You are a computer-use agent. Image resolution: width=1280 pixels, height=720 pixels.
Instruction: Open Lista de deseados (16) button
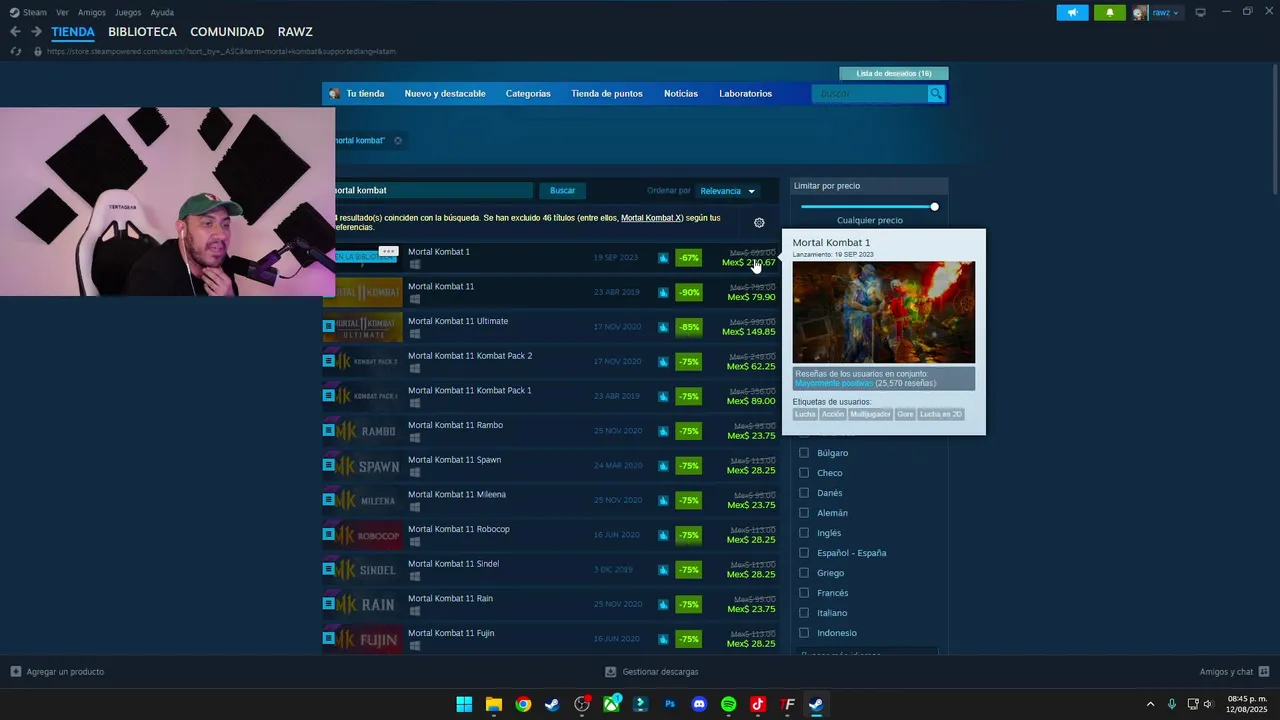coord(894,73)
